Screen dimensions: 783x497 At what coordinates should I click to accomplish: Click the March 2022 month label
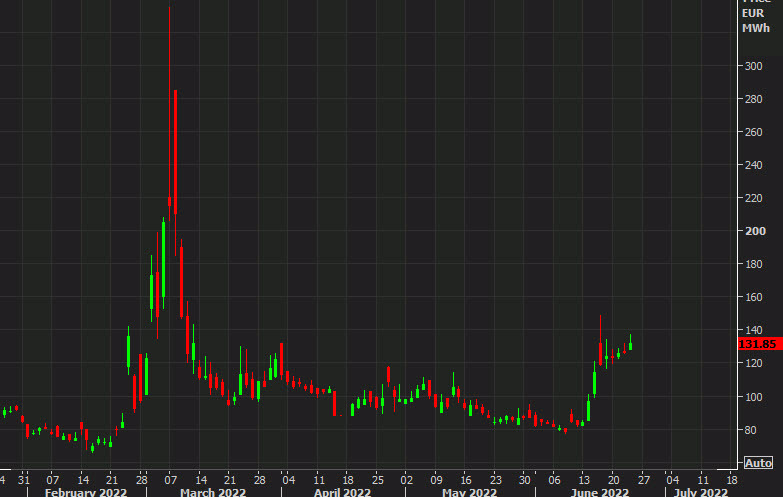212,492
